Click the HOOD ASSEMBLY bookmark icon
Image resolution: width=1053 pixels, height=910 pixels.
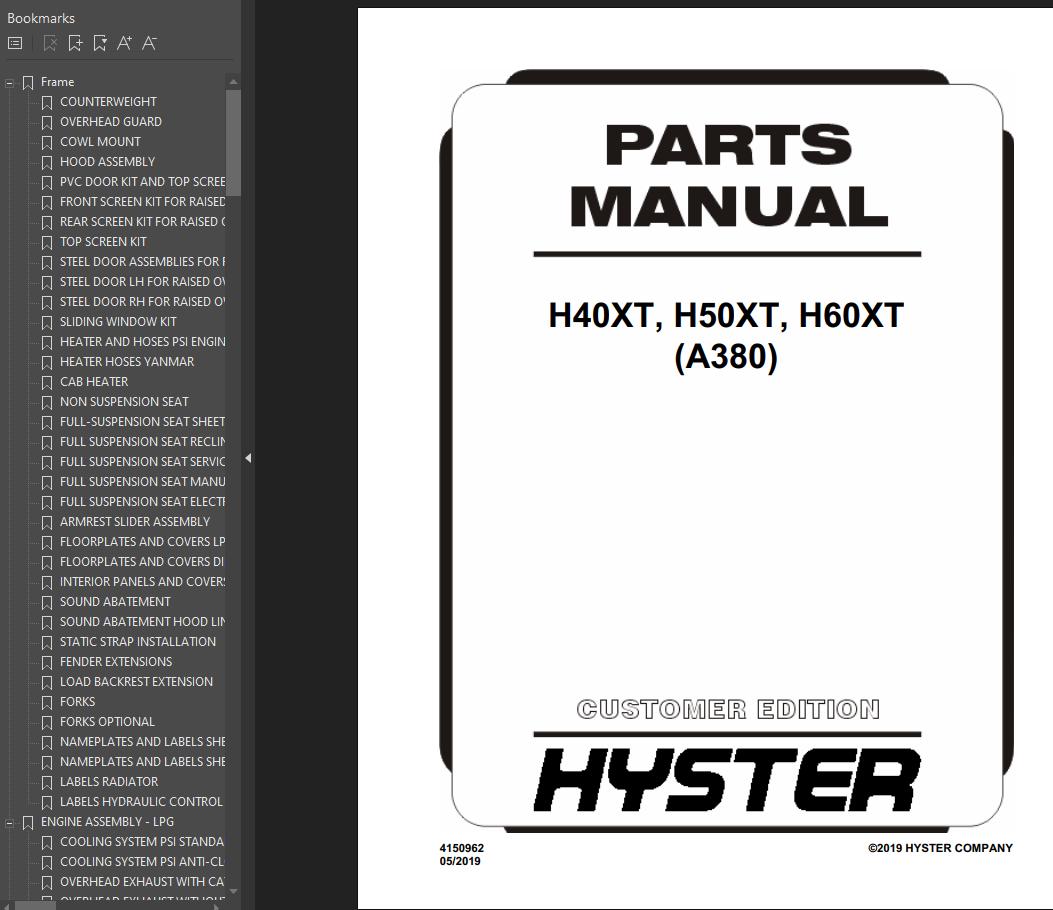47,163
